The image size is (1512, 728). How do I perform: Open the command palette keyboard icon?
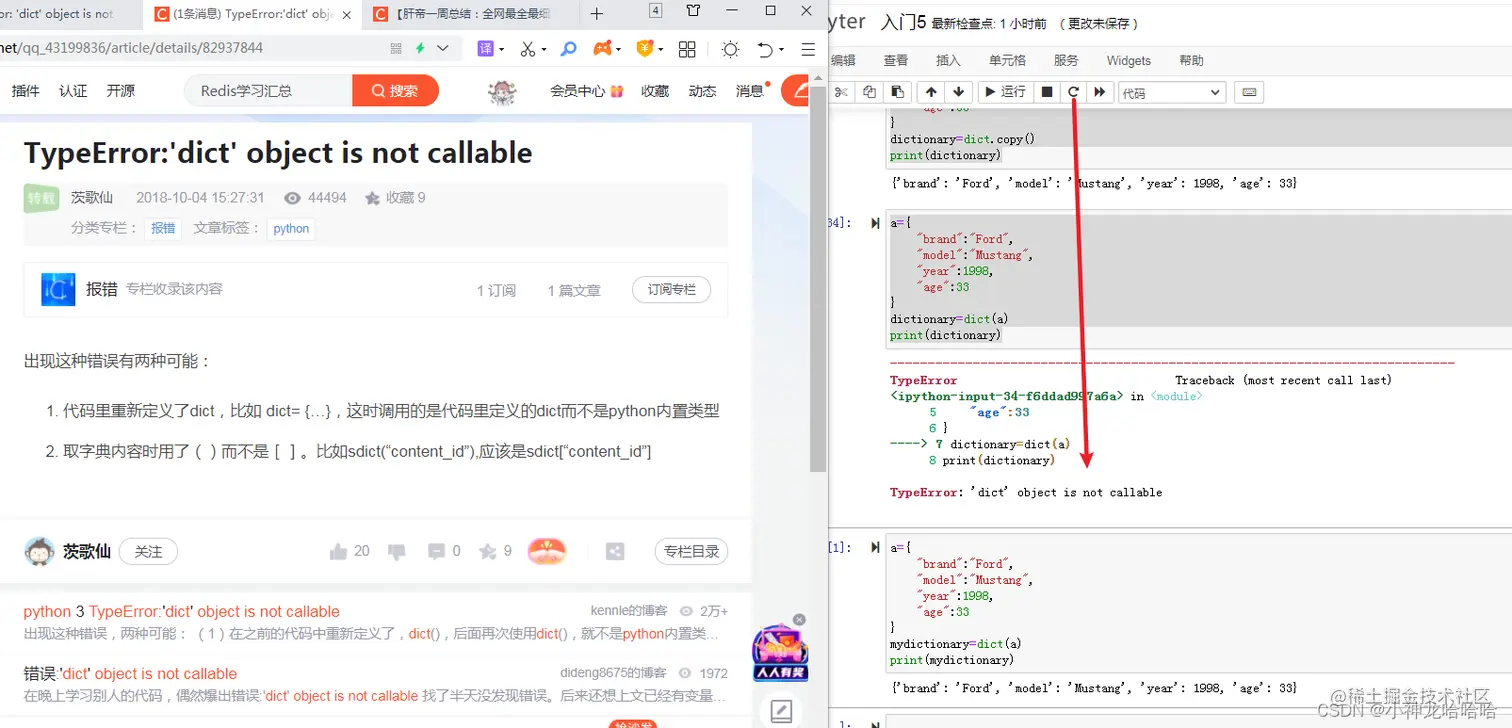[1249, 92]
